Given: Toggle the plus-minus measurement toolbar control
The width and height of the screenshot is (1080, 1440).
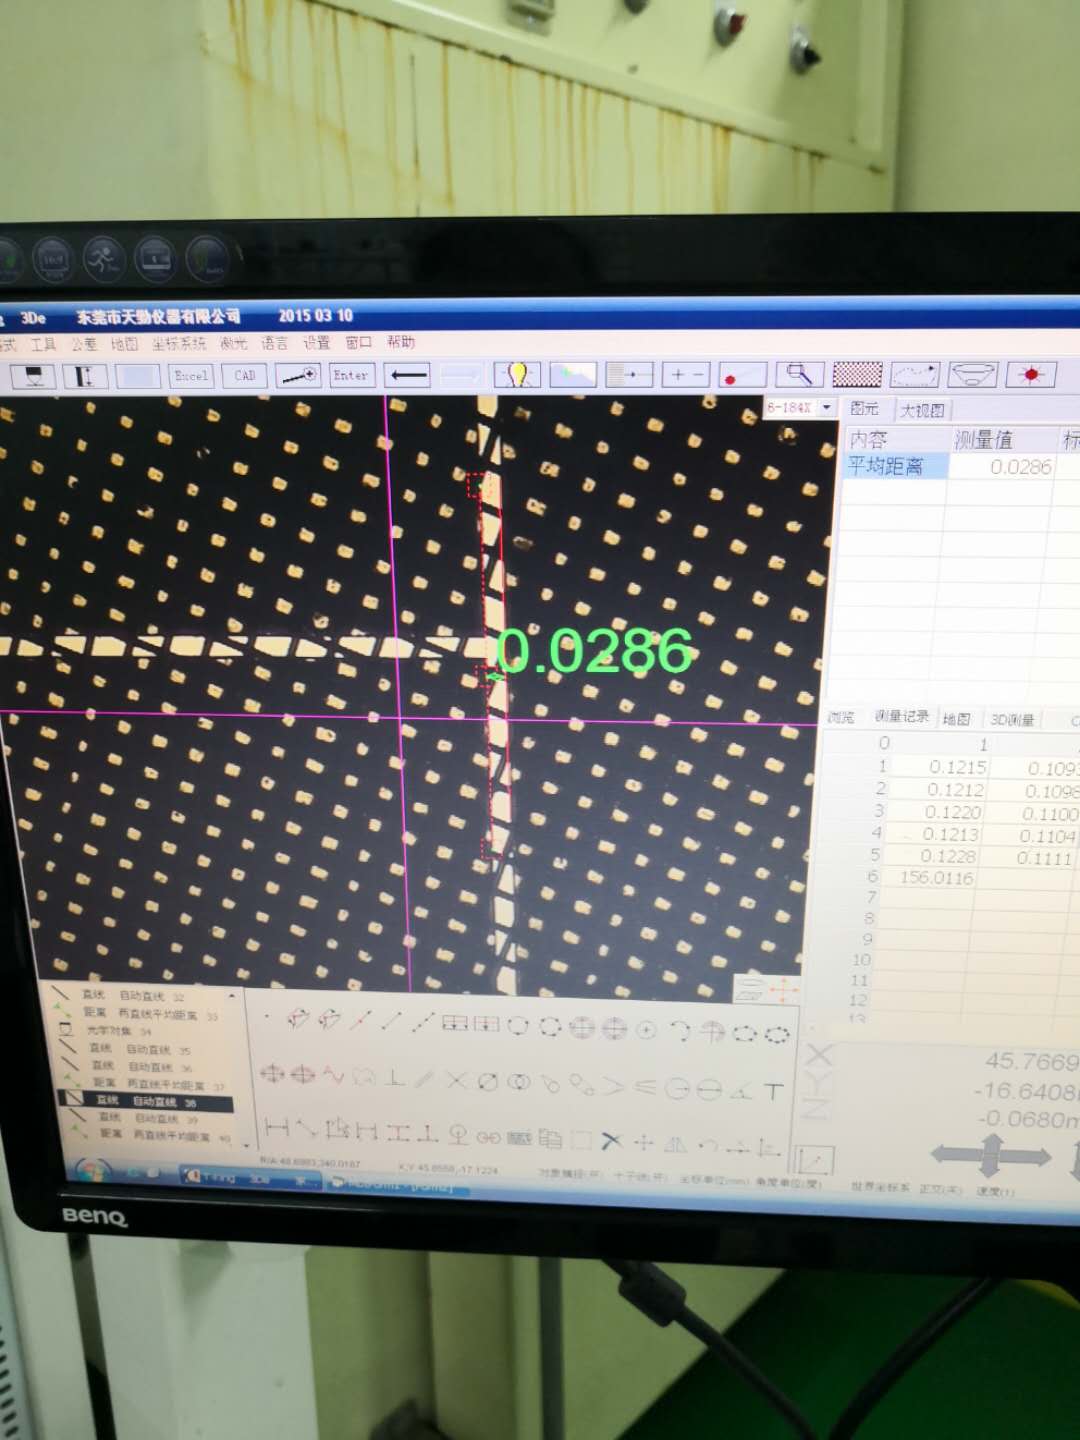Looking at the screenshot, I should [x=685, y=374].
